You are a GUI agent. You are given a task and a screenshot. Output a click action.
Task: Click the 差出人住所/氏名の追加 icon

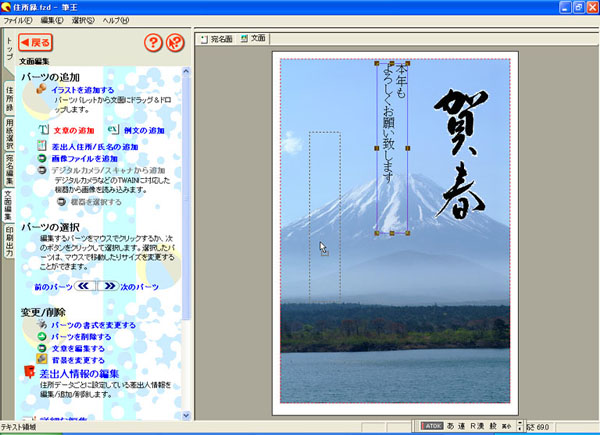[43, 146]
